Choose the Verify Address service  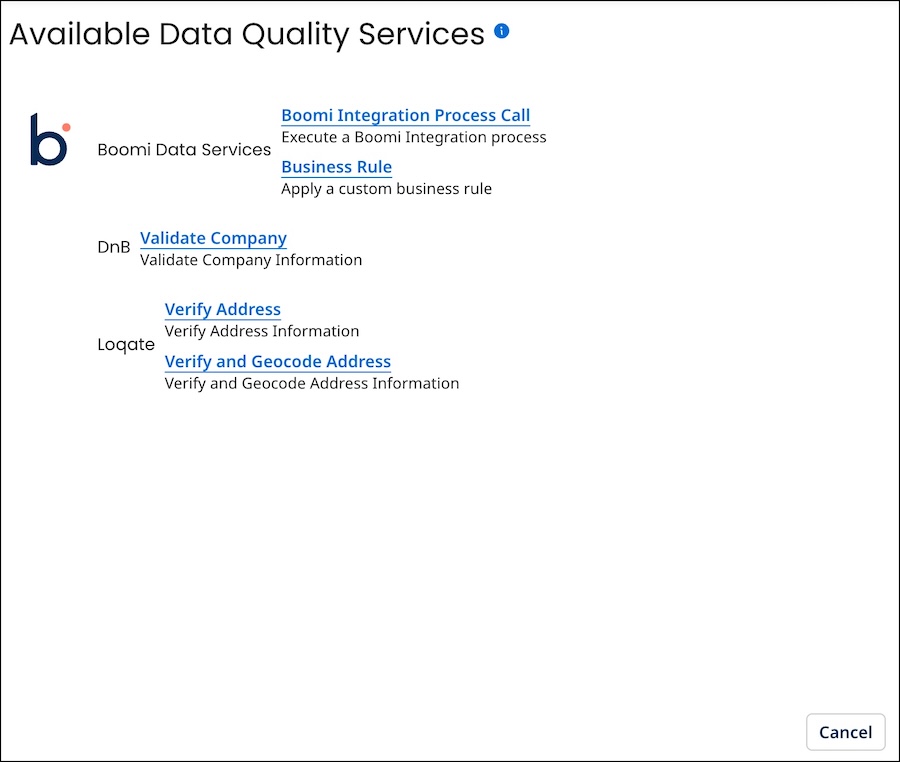click(x=222, y=309)
